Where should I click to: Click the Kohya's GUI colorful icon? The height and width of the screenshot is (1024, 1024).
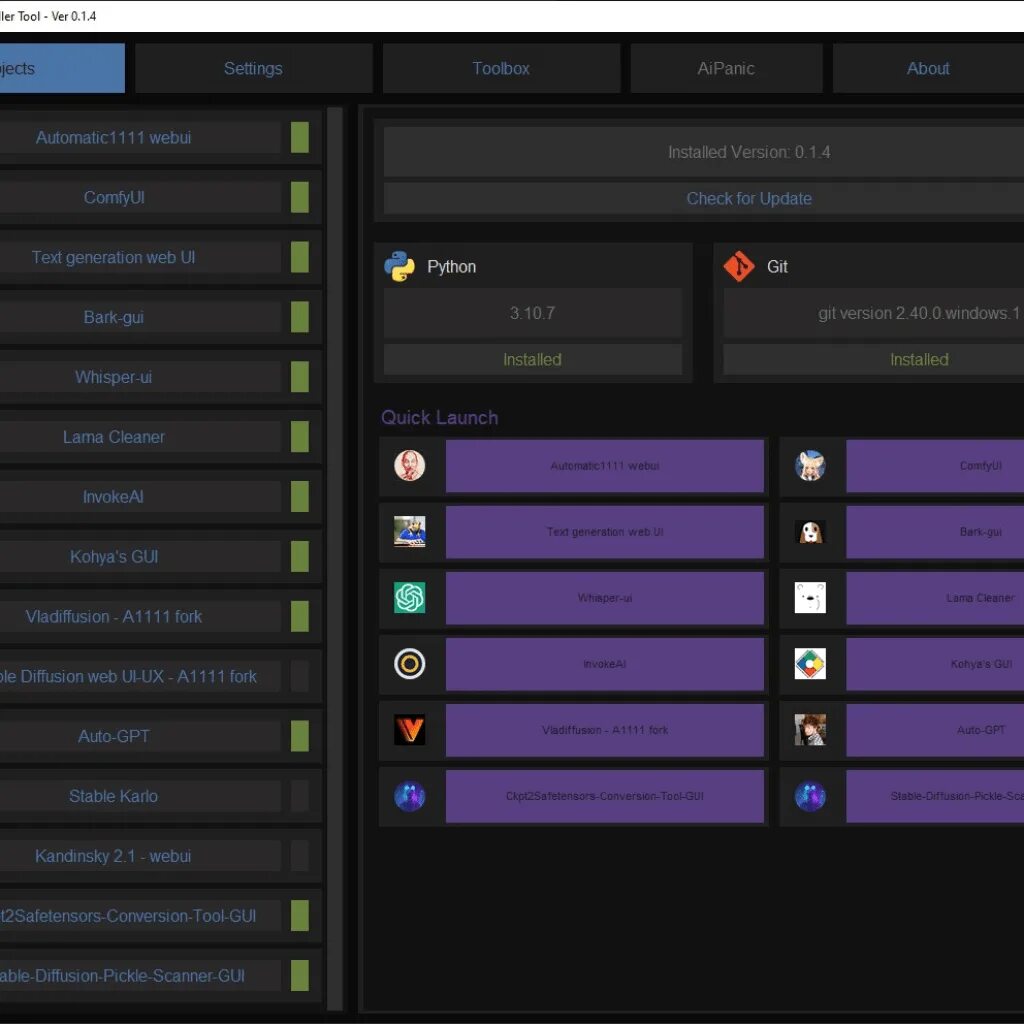click(810, 664)
